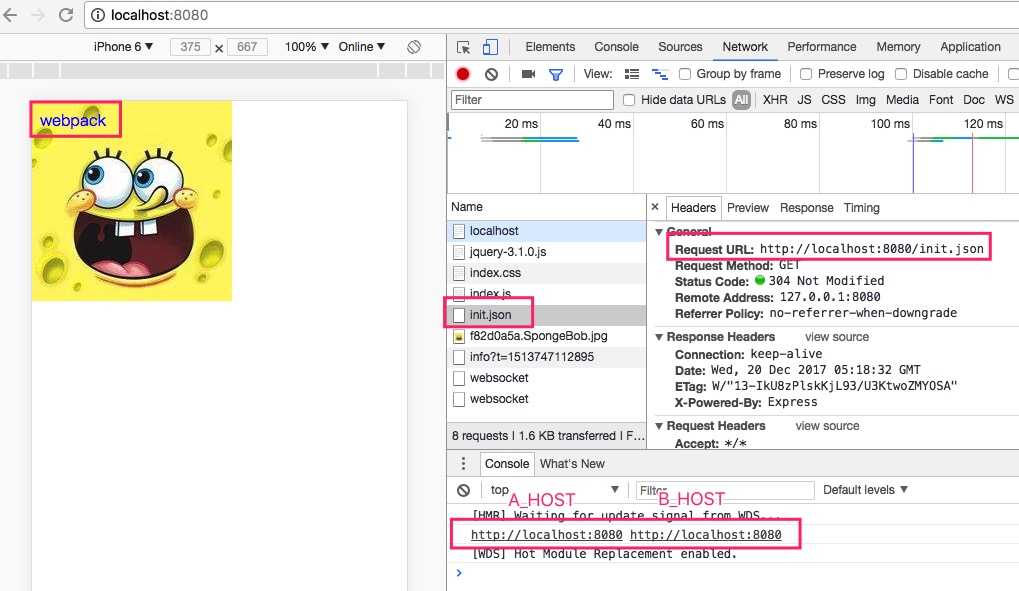
Task: Select the init.json request row
Action: coord(546,315)
